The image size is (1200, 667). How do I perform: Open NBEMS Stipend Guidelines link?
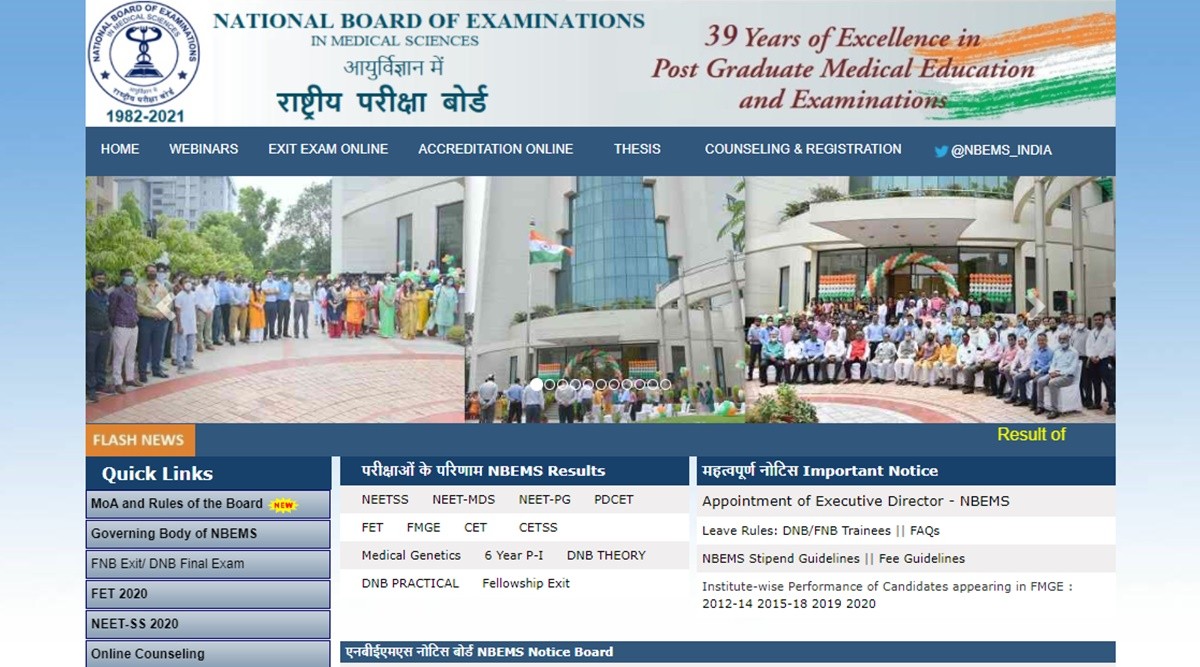[780, 559]
